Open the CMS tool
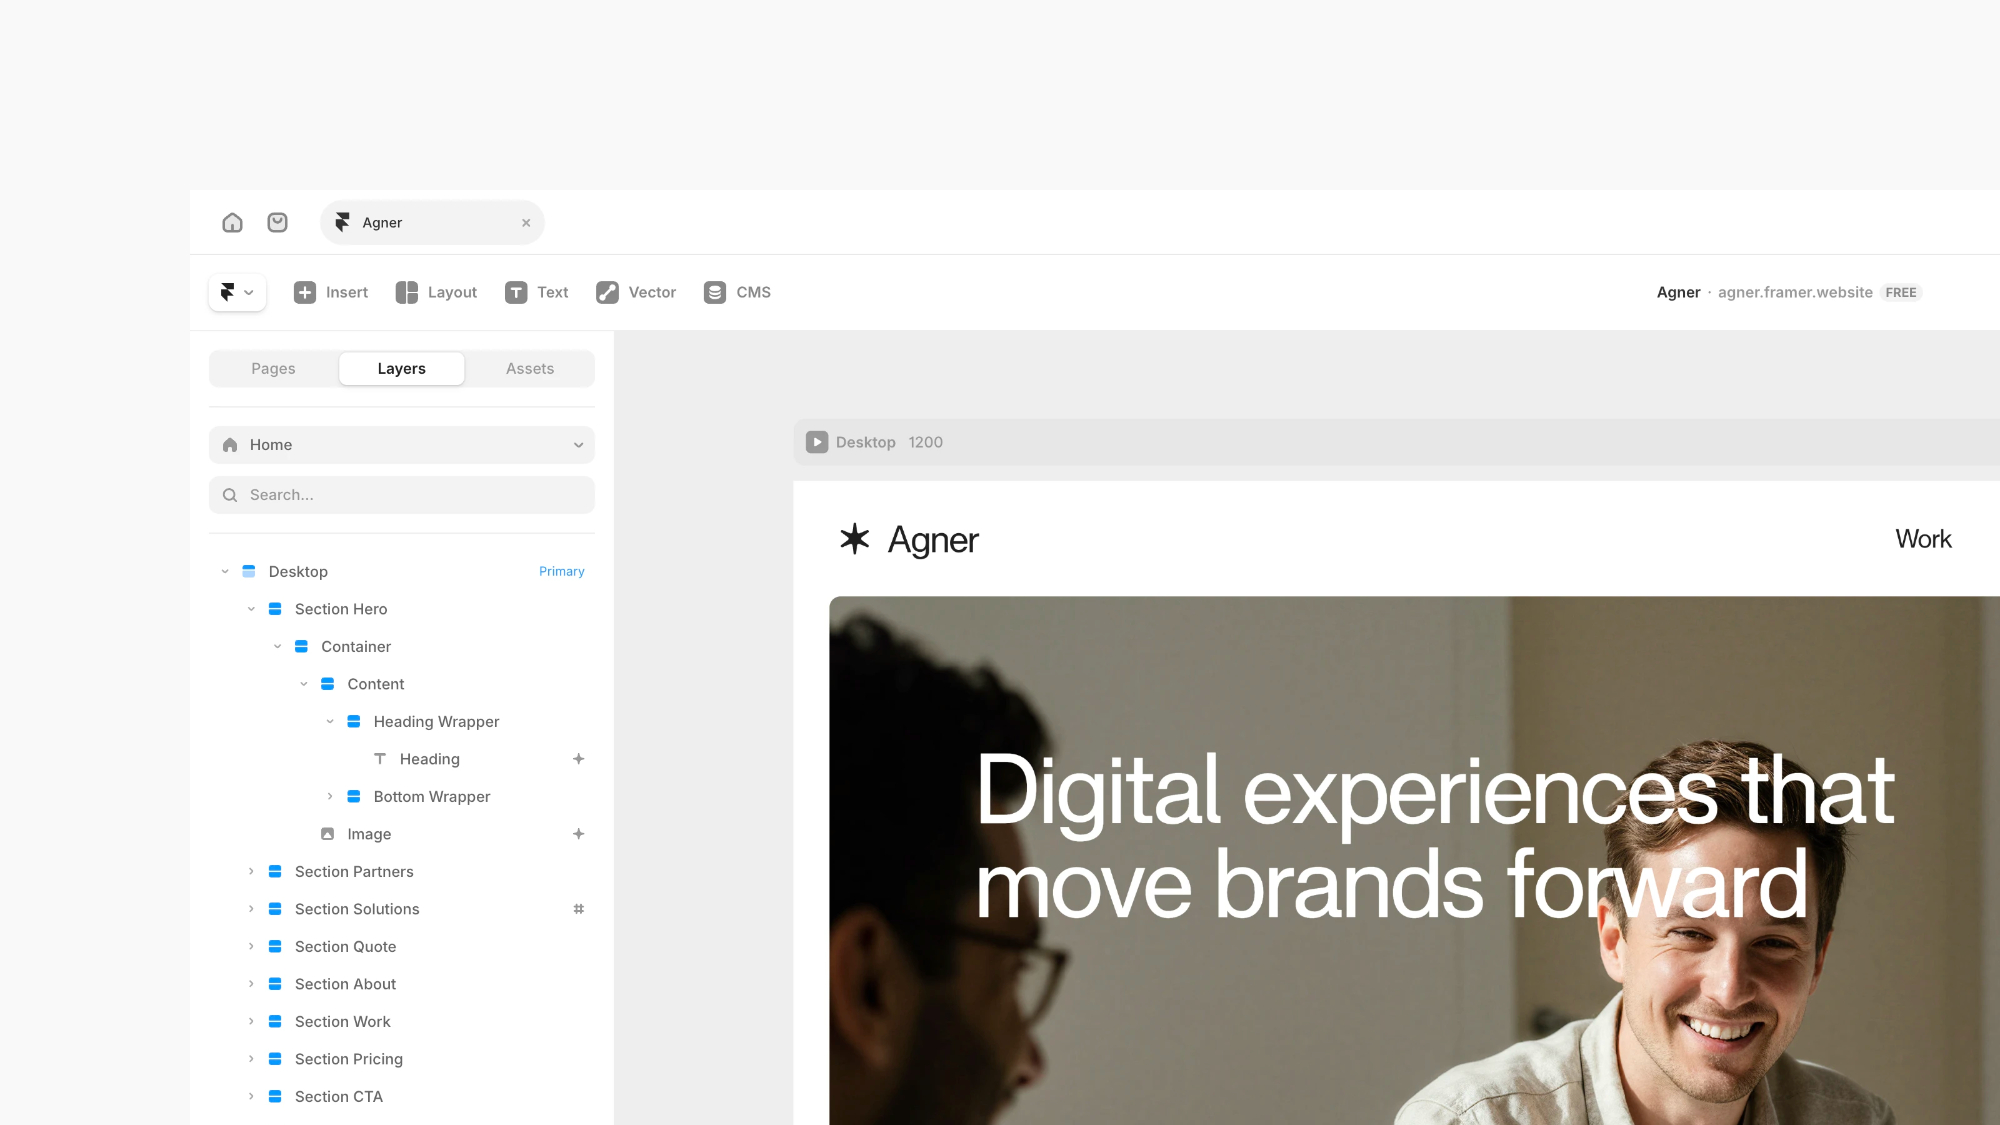Image resolution: width=2000 pixels, height=1125 pixels. coord(737,292)
